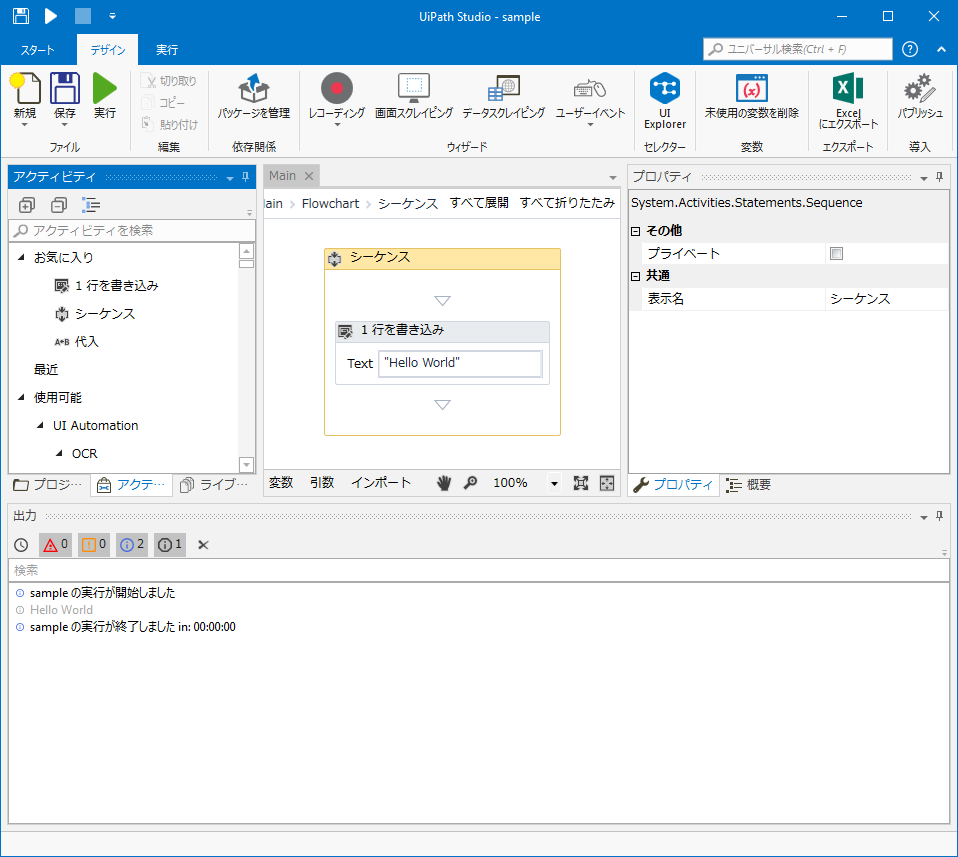Select the 最近 tree item
Image resolution: width=958 pixels, height=857 pixels.
(x=46, y=370)
